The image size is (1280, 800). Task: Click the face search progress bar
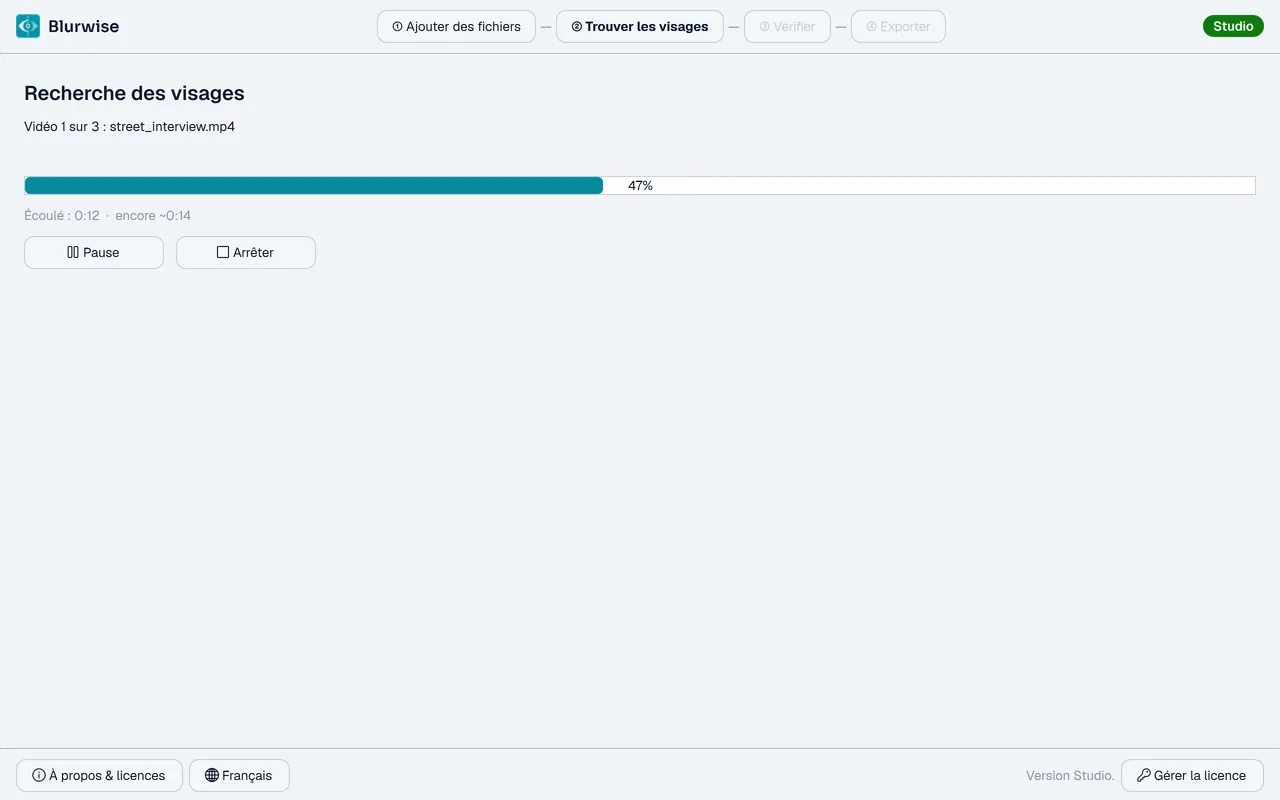coord(640,185)
